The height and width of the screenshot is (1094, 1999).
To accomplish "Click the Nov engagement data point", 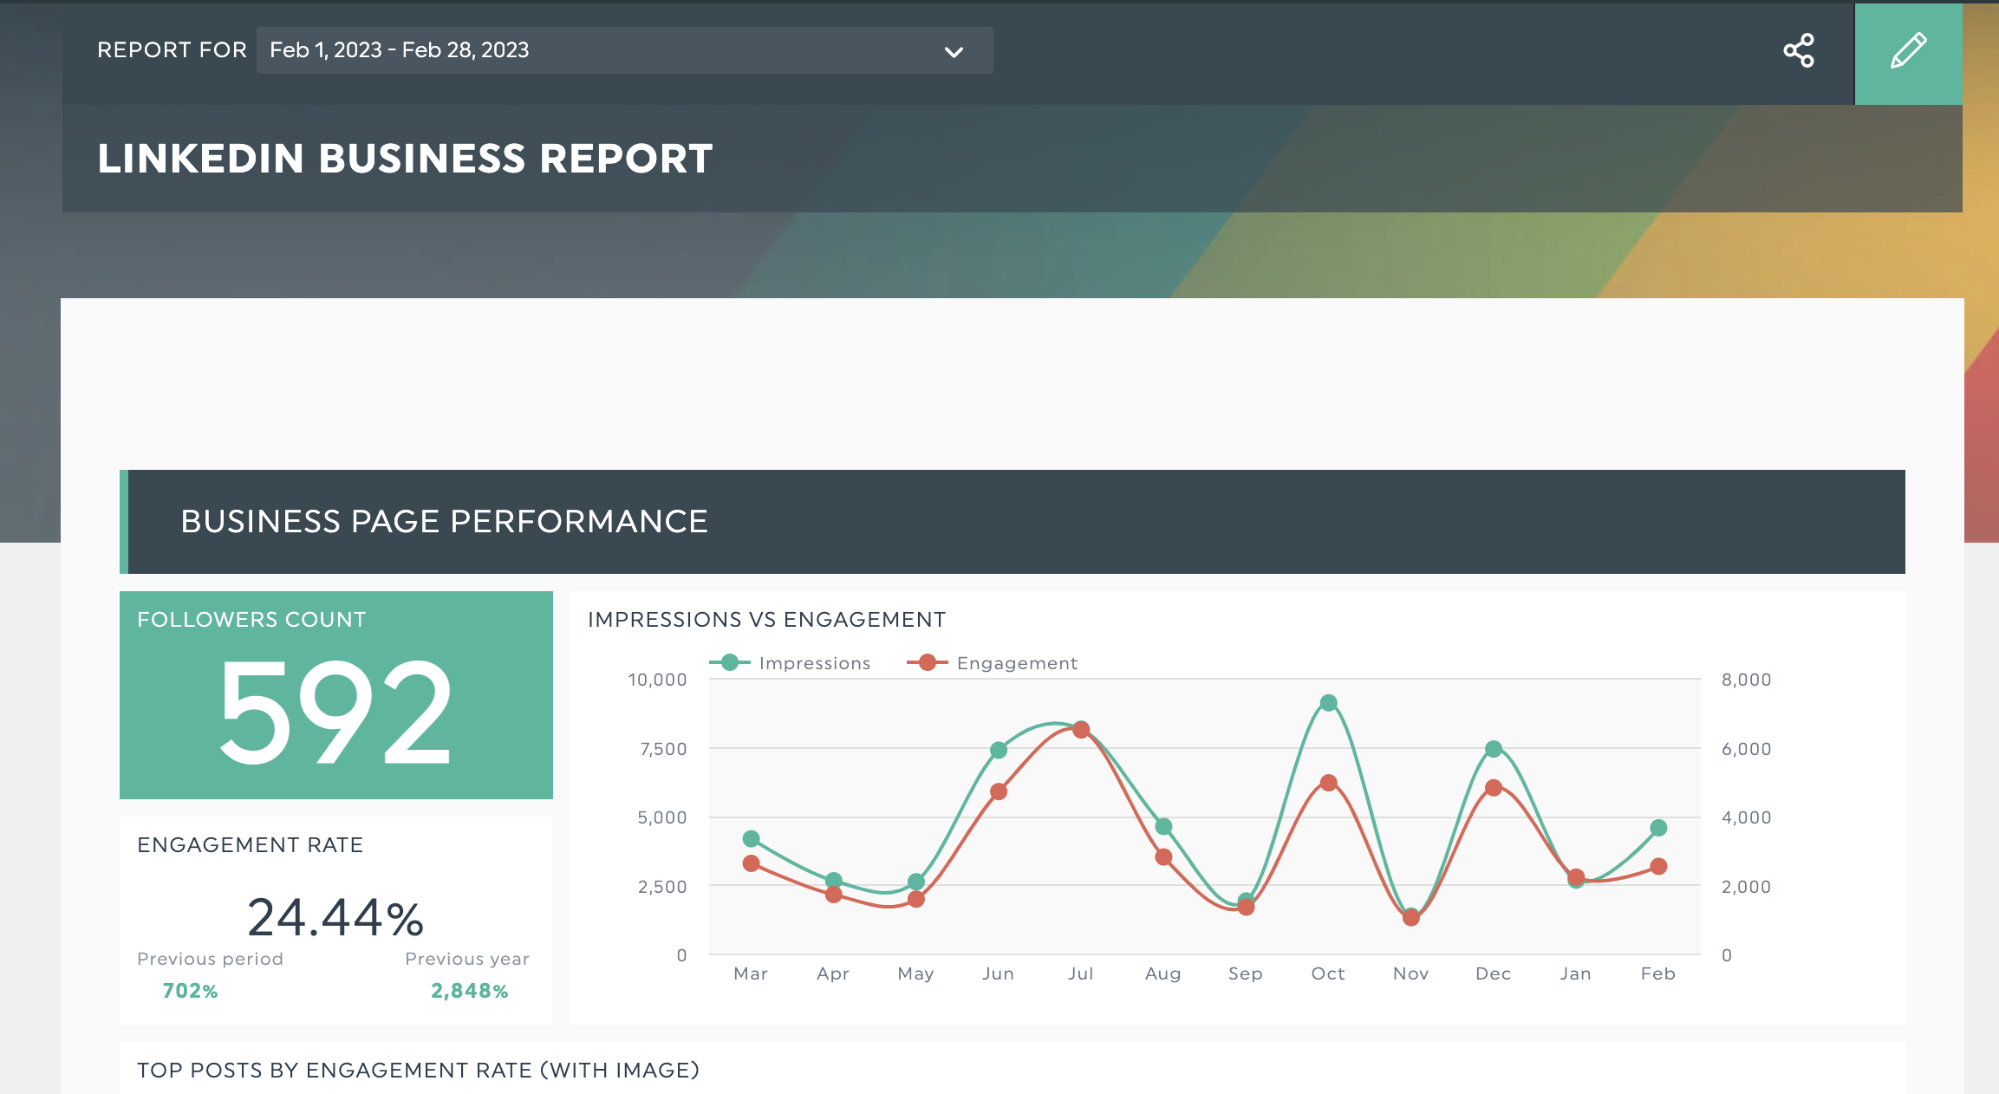I will [1411, 918].
